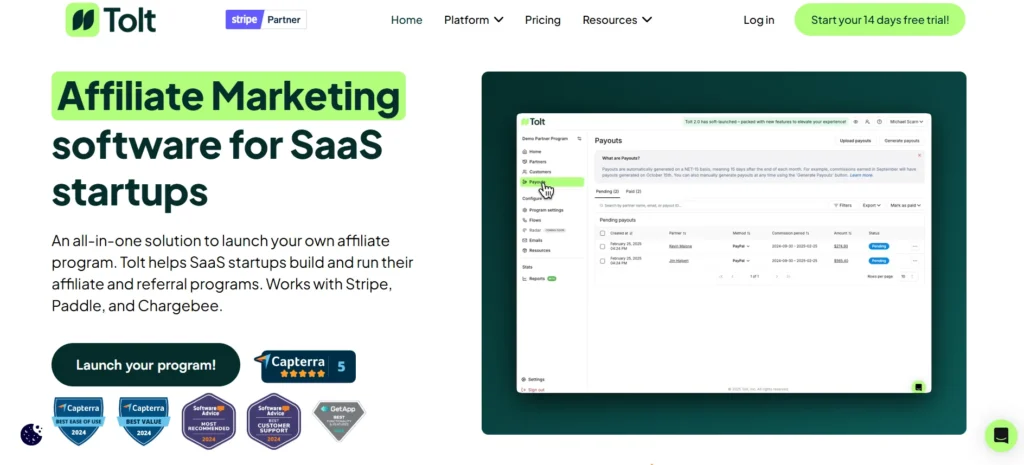The height and width of the screenshot is (465, 1024).
Task: Click Software Advice Most Recommended badge
Action: tap(208, 421)
